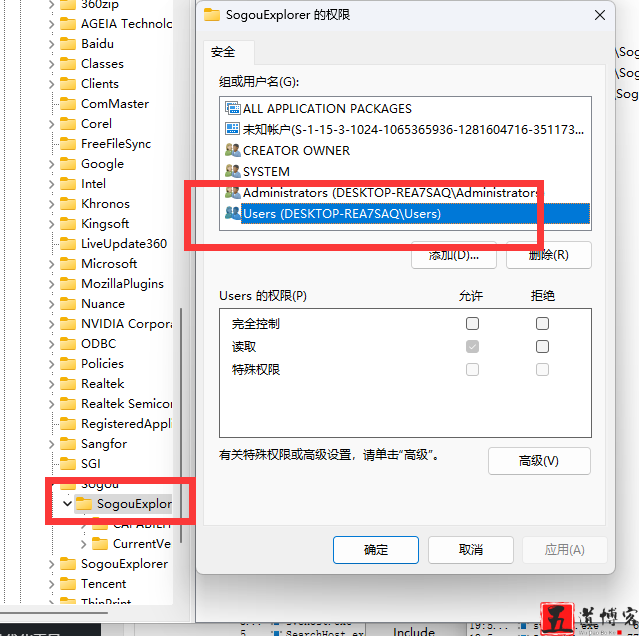Expand the Classes registry key

coord(51,64)
